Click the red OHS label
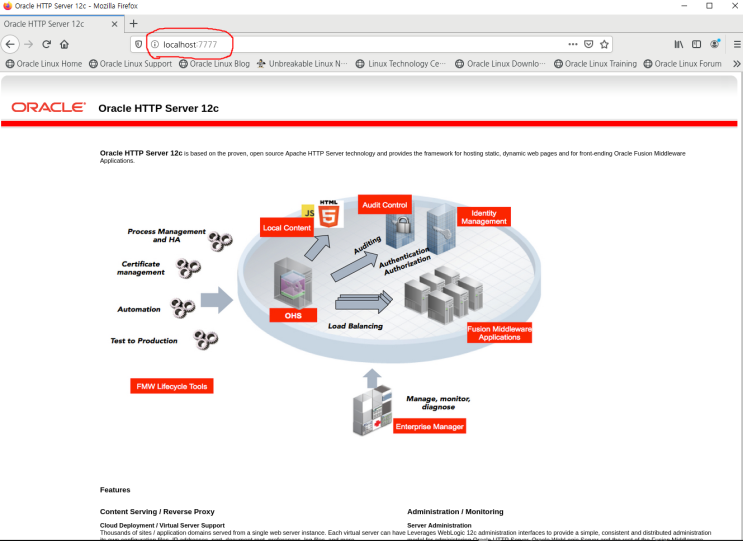 click(293, 316)
